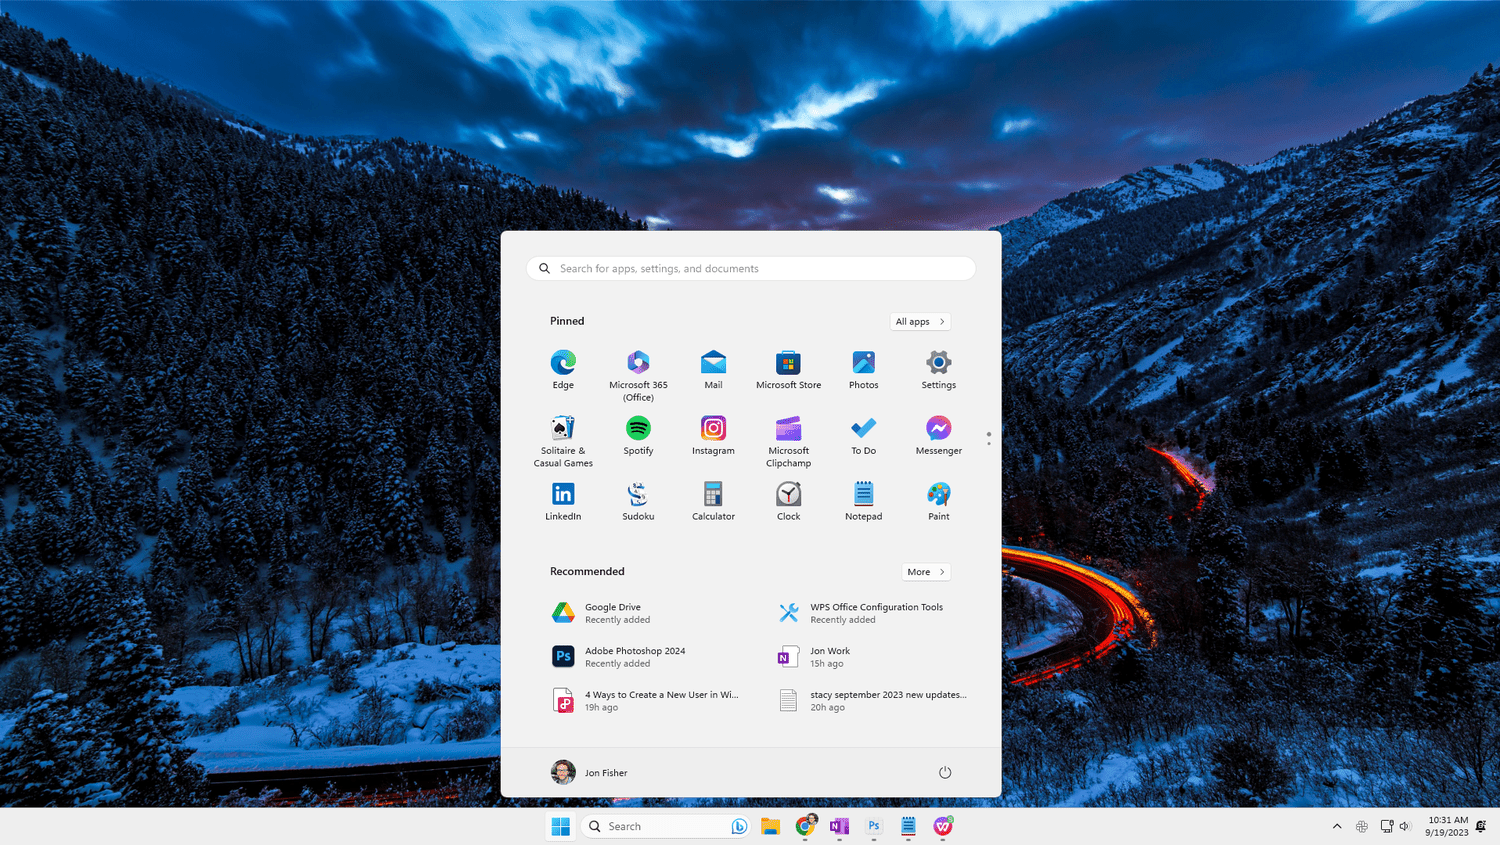
Task: Switch to WPS Office on the taskbar
Action: pos(943,826)
